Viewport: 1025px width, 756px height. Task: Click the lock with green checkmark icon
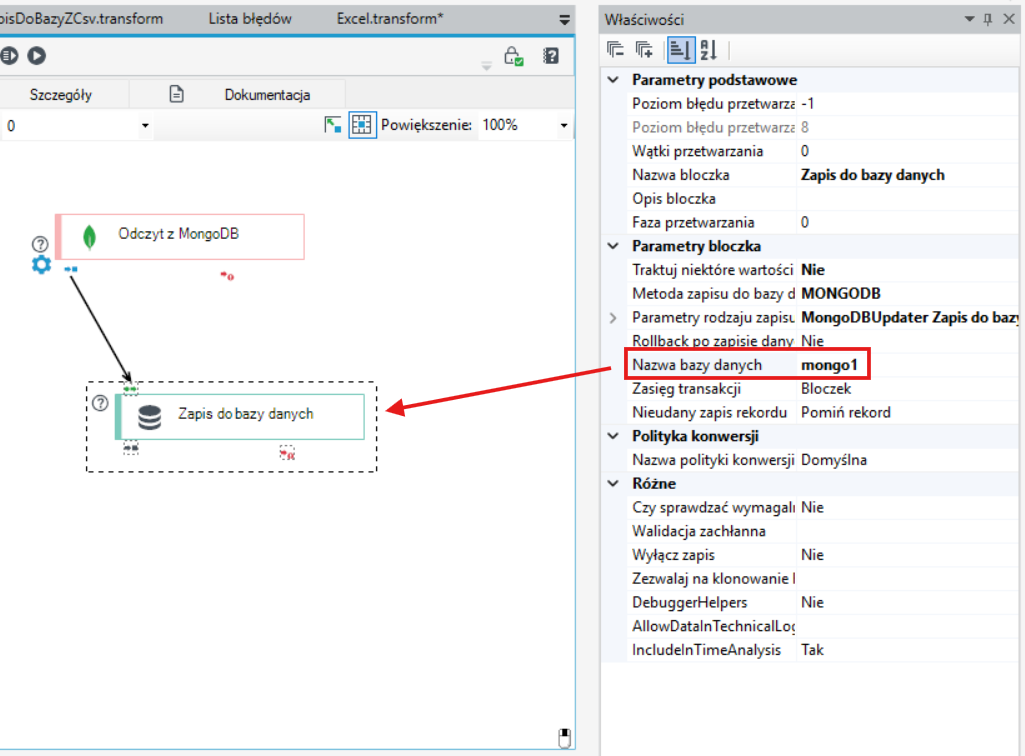click(x=513, y=56)
